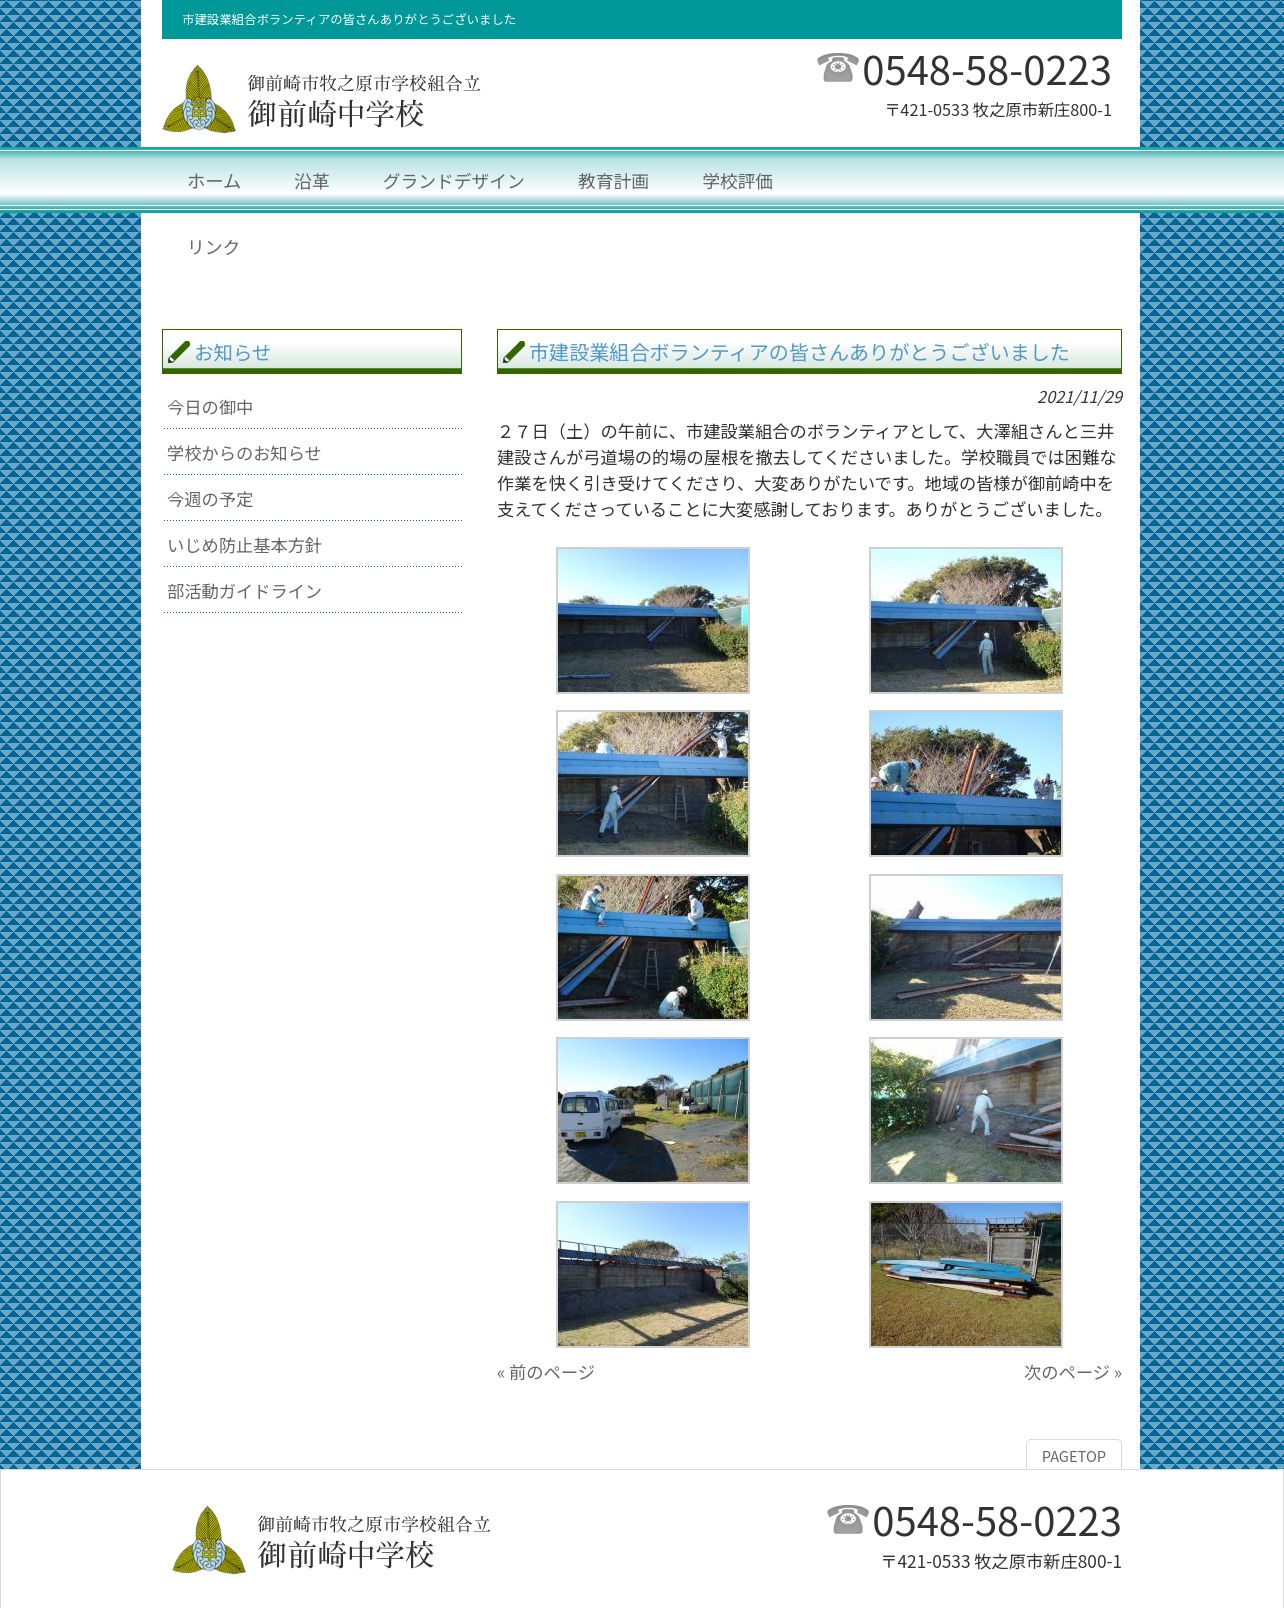Viewport: 1284px width, 1608px height.
Task: Click footer school name 御前崎中学校
Action: (x=346, y=1554)
